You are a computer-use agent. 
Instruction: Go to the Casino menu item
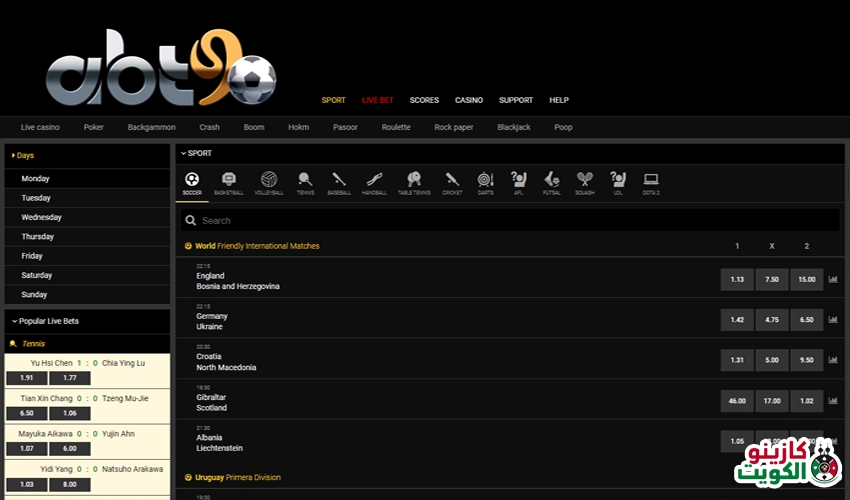click(468, 100)
